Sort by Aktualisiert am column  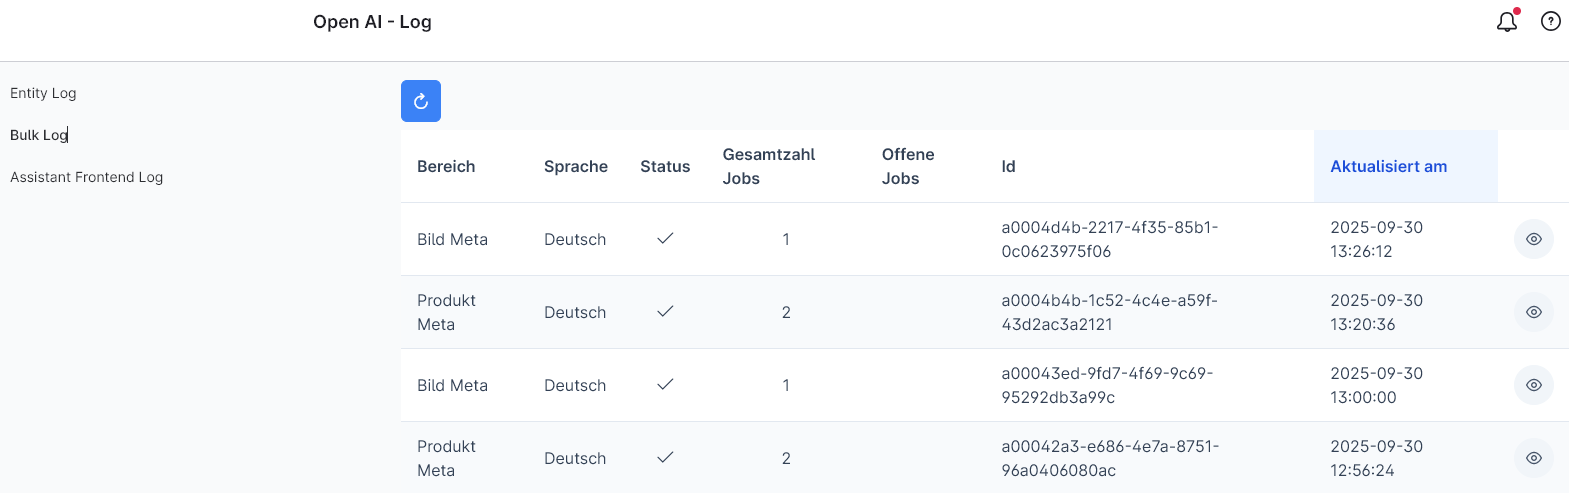pos(1388,166)
